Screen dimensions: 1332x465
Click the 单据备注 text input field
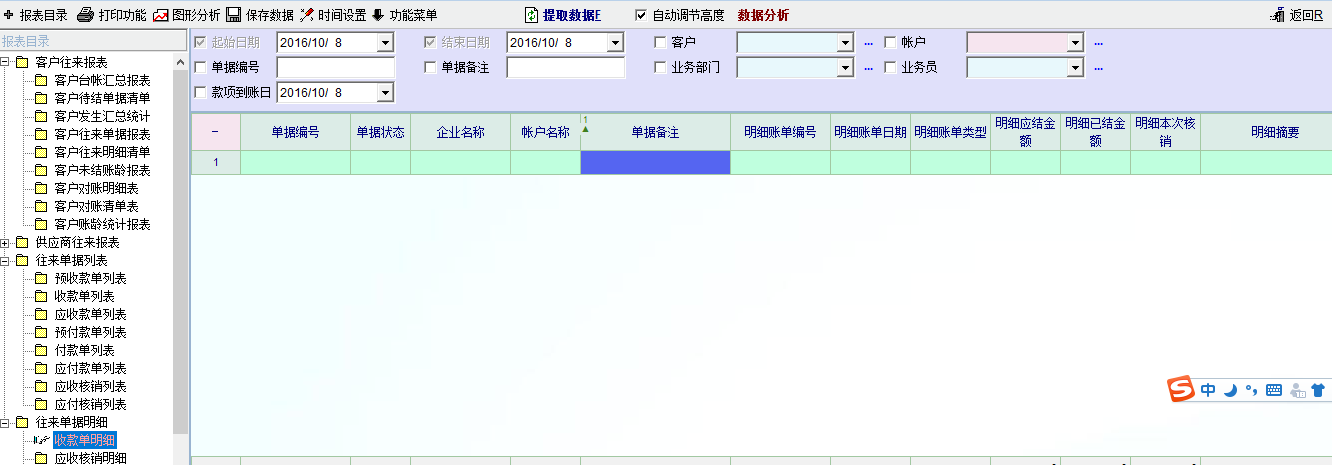[565, 67]
